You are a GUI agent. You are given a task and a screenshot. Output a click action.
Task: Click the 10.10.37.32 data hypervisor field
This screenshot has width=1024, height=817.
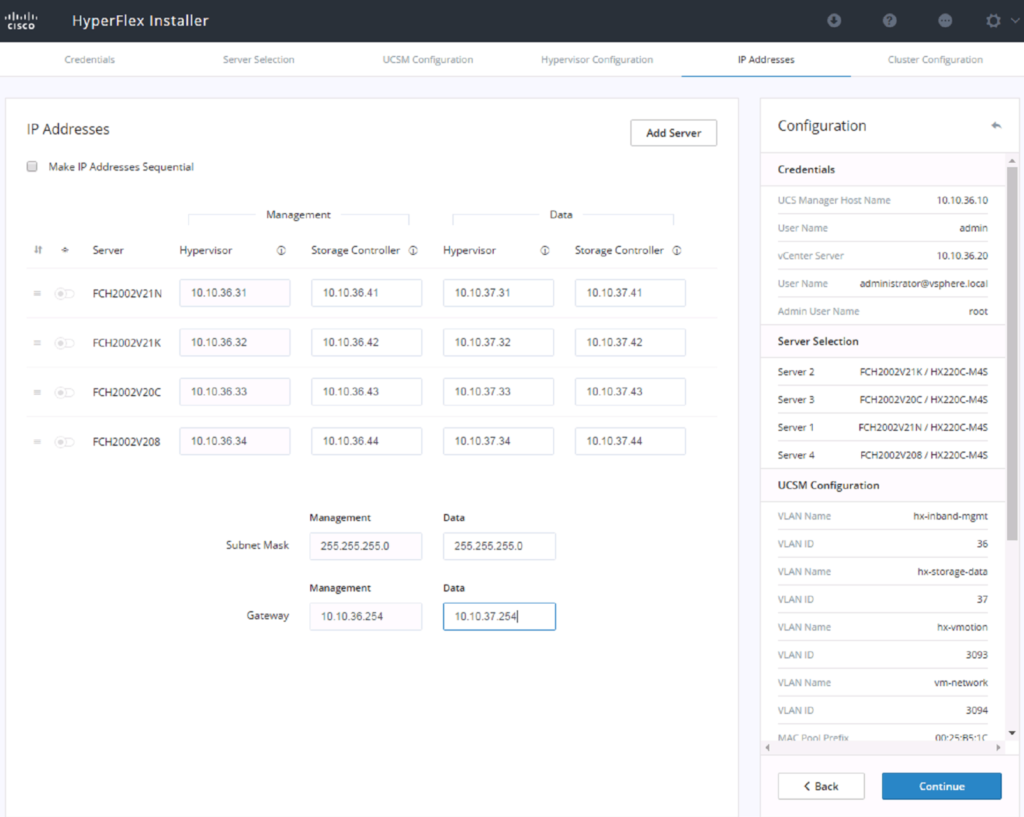click(498, 342)
